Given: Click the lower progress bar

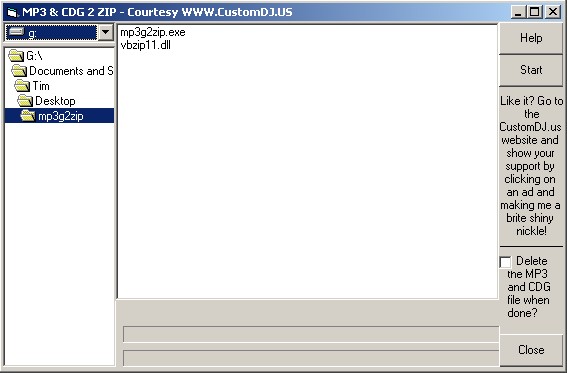Looking at the screenshot, I should pyautogui.click(x=311, y=358).
